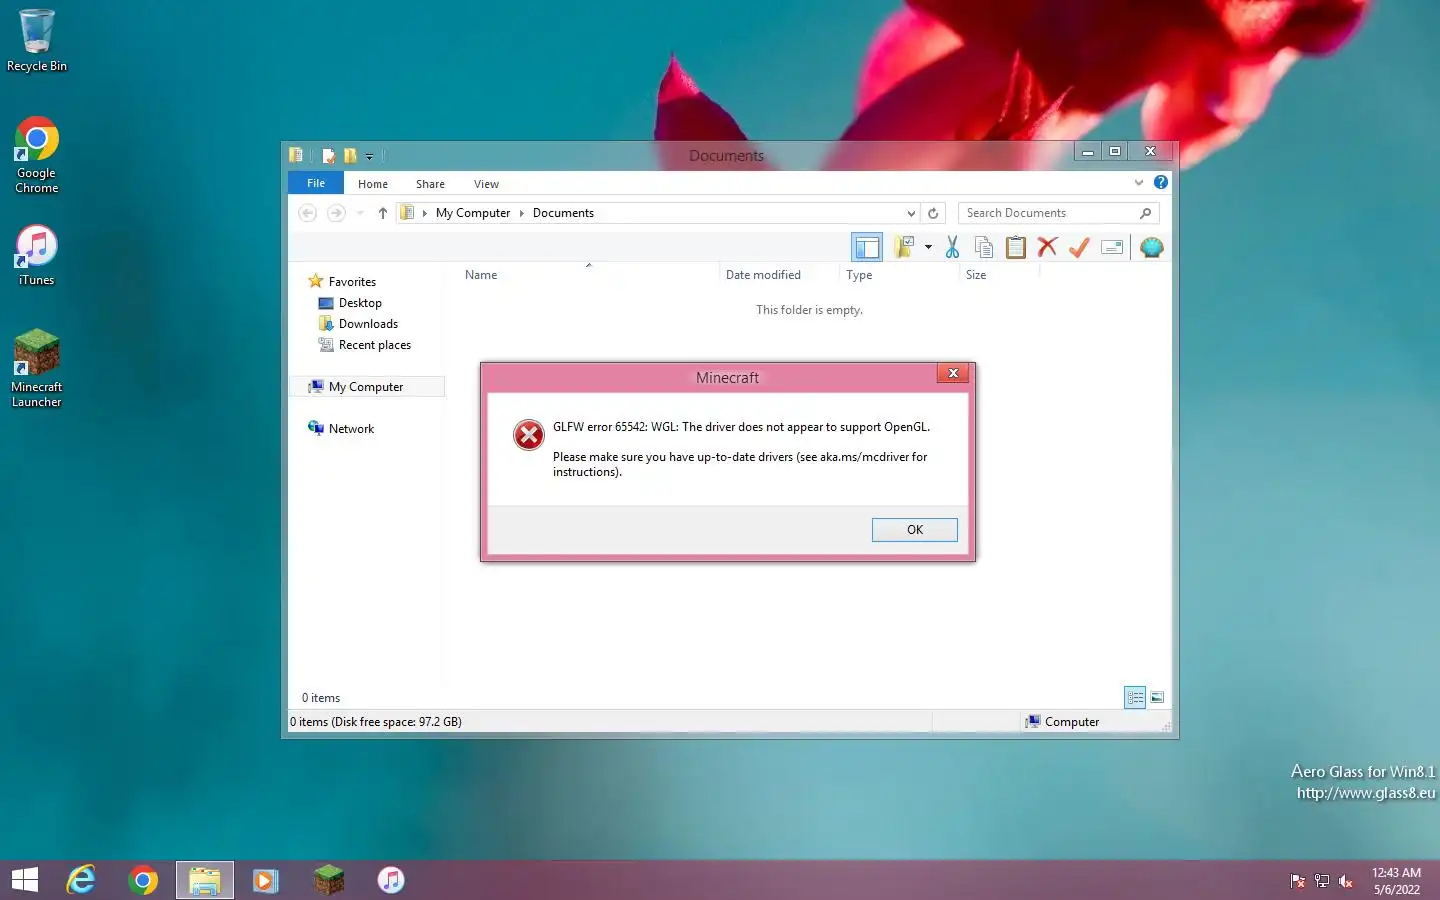Click the Recycle Bin desktop icon
Viewport: 1440px width, 900px height.
(x=37, y=40)
